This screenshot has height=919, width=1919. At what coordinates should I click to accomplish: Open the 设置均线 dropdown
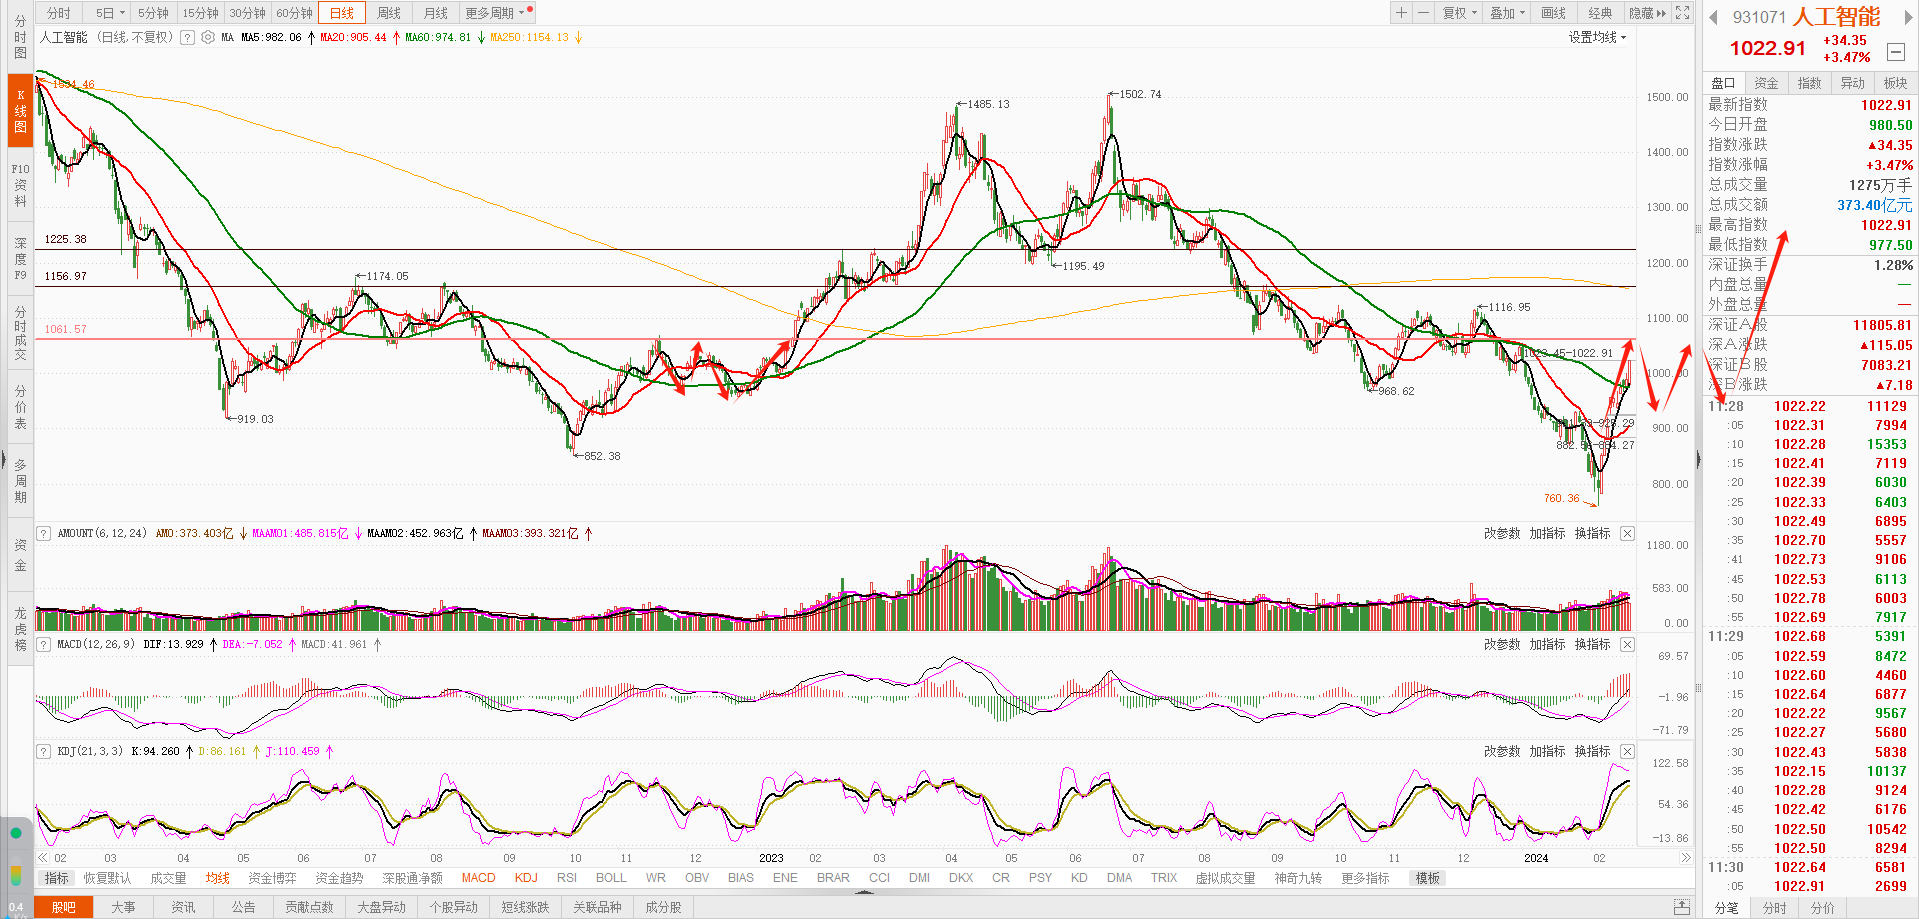[x=1597, y=37]
